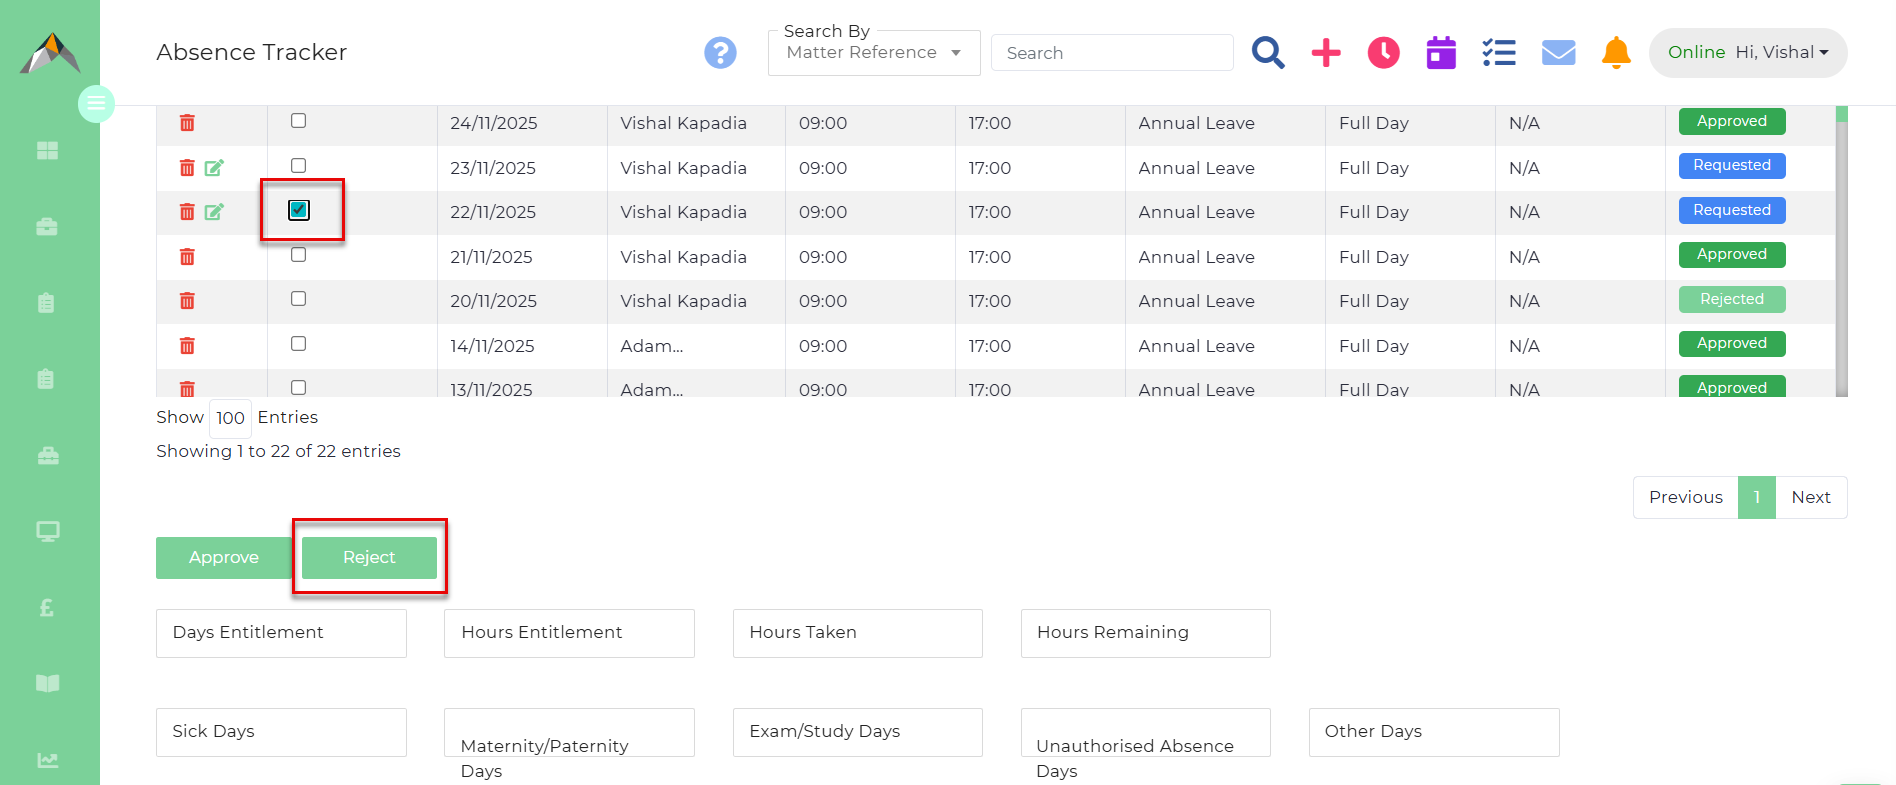
Task: Click Approved status badge for 21/11/2025
Action: tap(1732, 255)
